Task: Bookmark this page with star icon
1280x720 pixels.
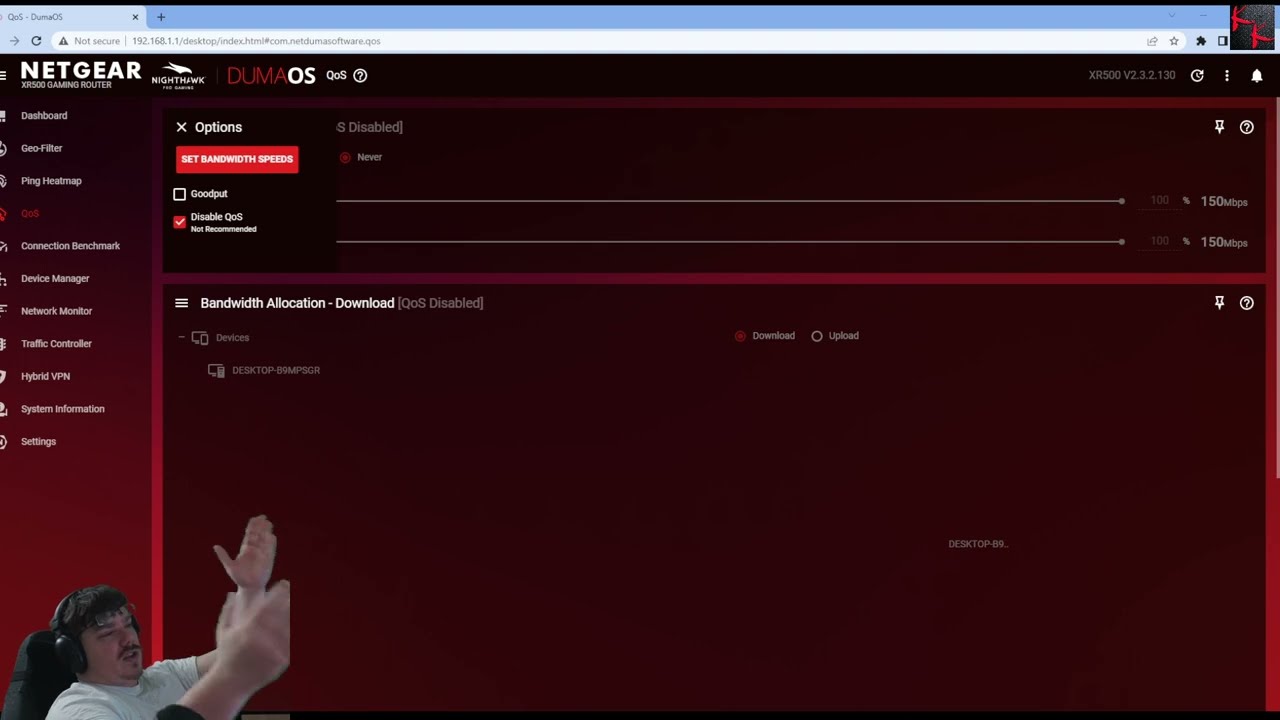Action: pyautogui.click(x=1174, y=41)
